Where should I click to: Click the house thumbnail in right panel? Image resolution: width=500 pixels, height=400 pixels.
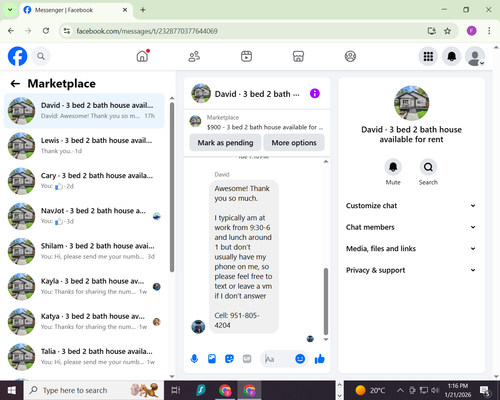[x=411, y=103]
